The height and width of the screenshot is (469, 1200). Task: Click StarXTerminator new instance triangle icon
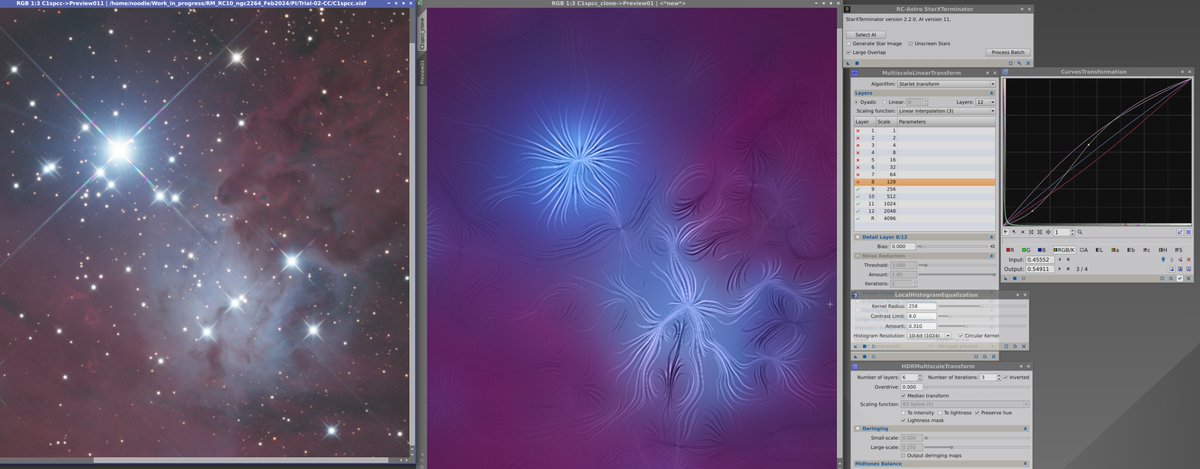click(848, 63)
